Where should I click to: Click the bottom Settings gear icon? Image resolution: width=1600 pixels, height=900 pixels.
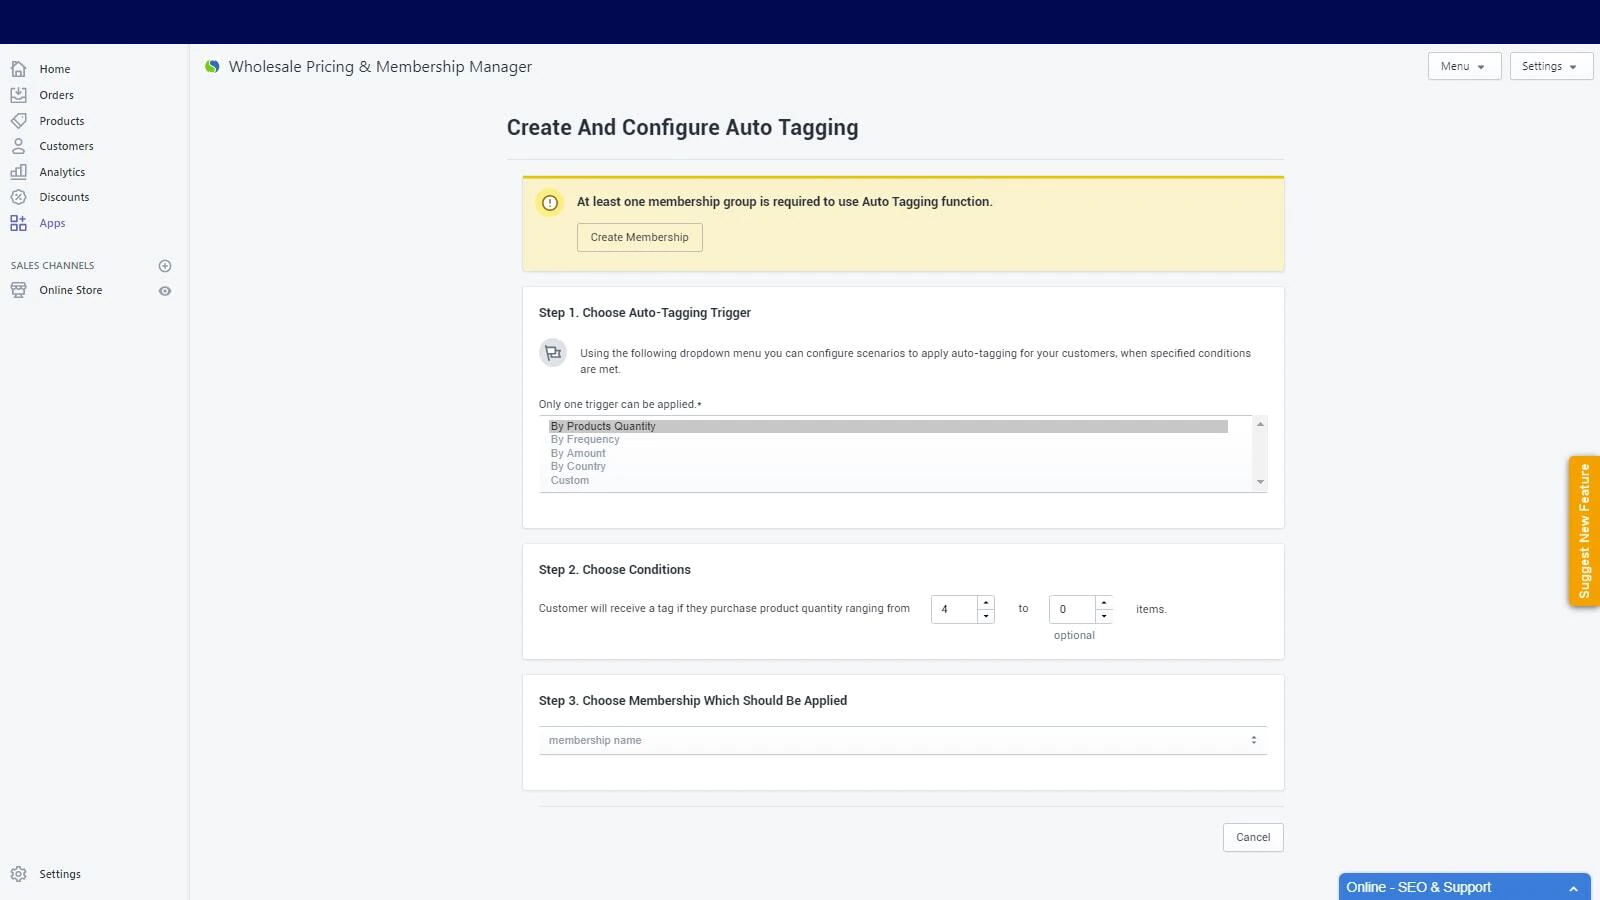(18, 874)
